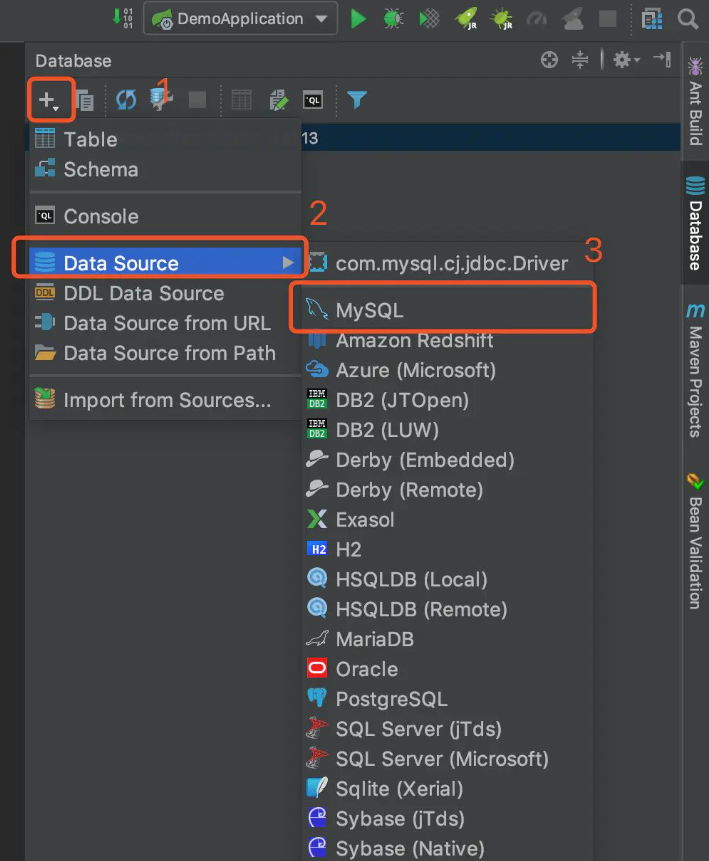Select com.mysql.cj.jdbc.Driver in the submenu

click(x=448, y=263)
